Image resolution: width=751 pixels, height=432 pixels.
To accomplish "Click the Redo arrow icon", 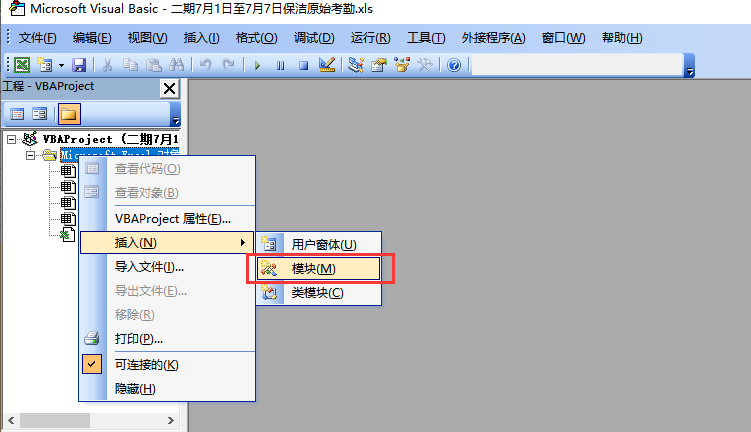I will [x=228, y=65].
